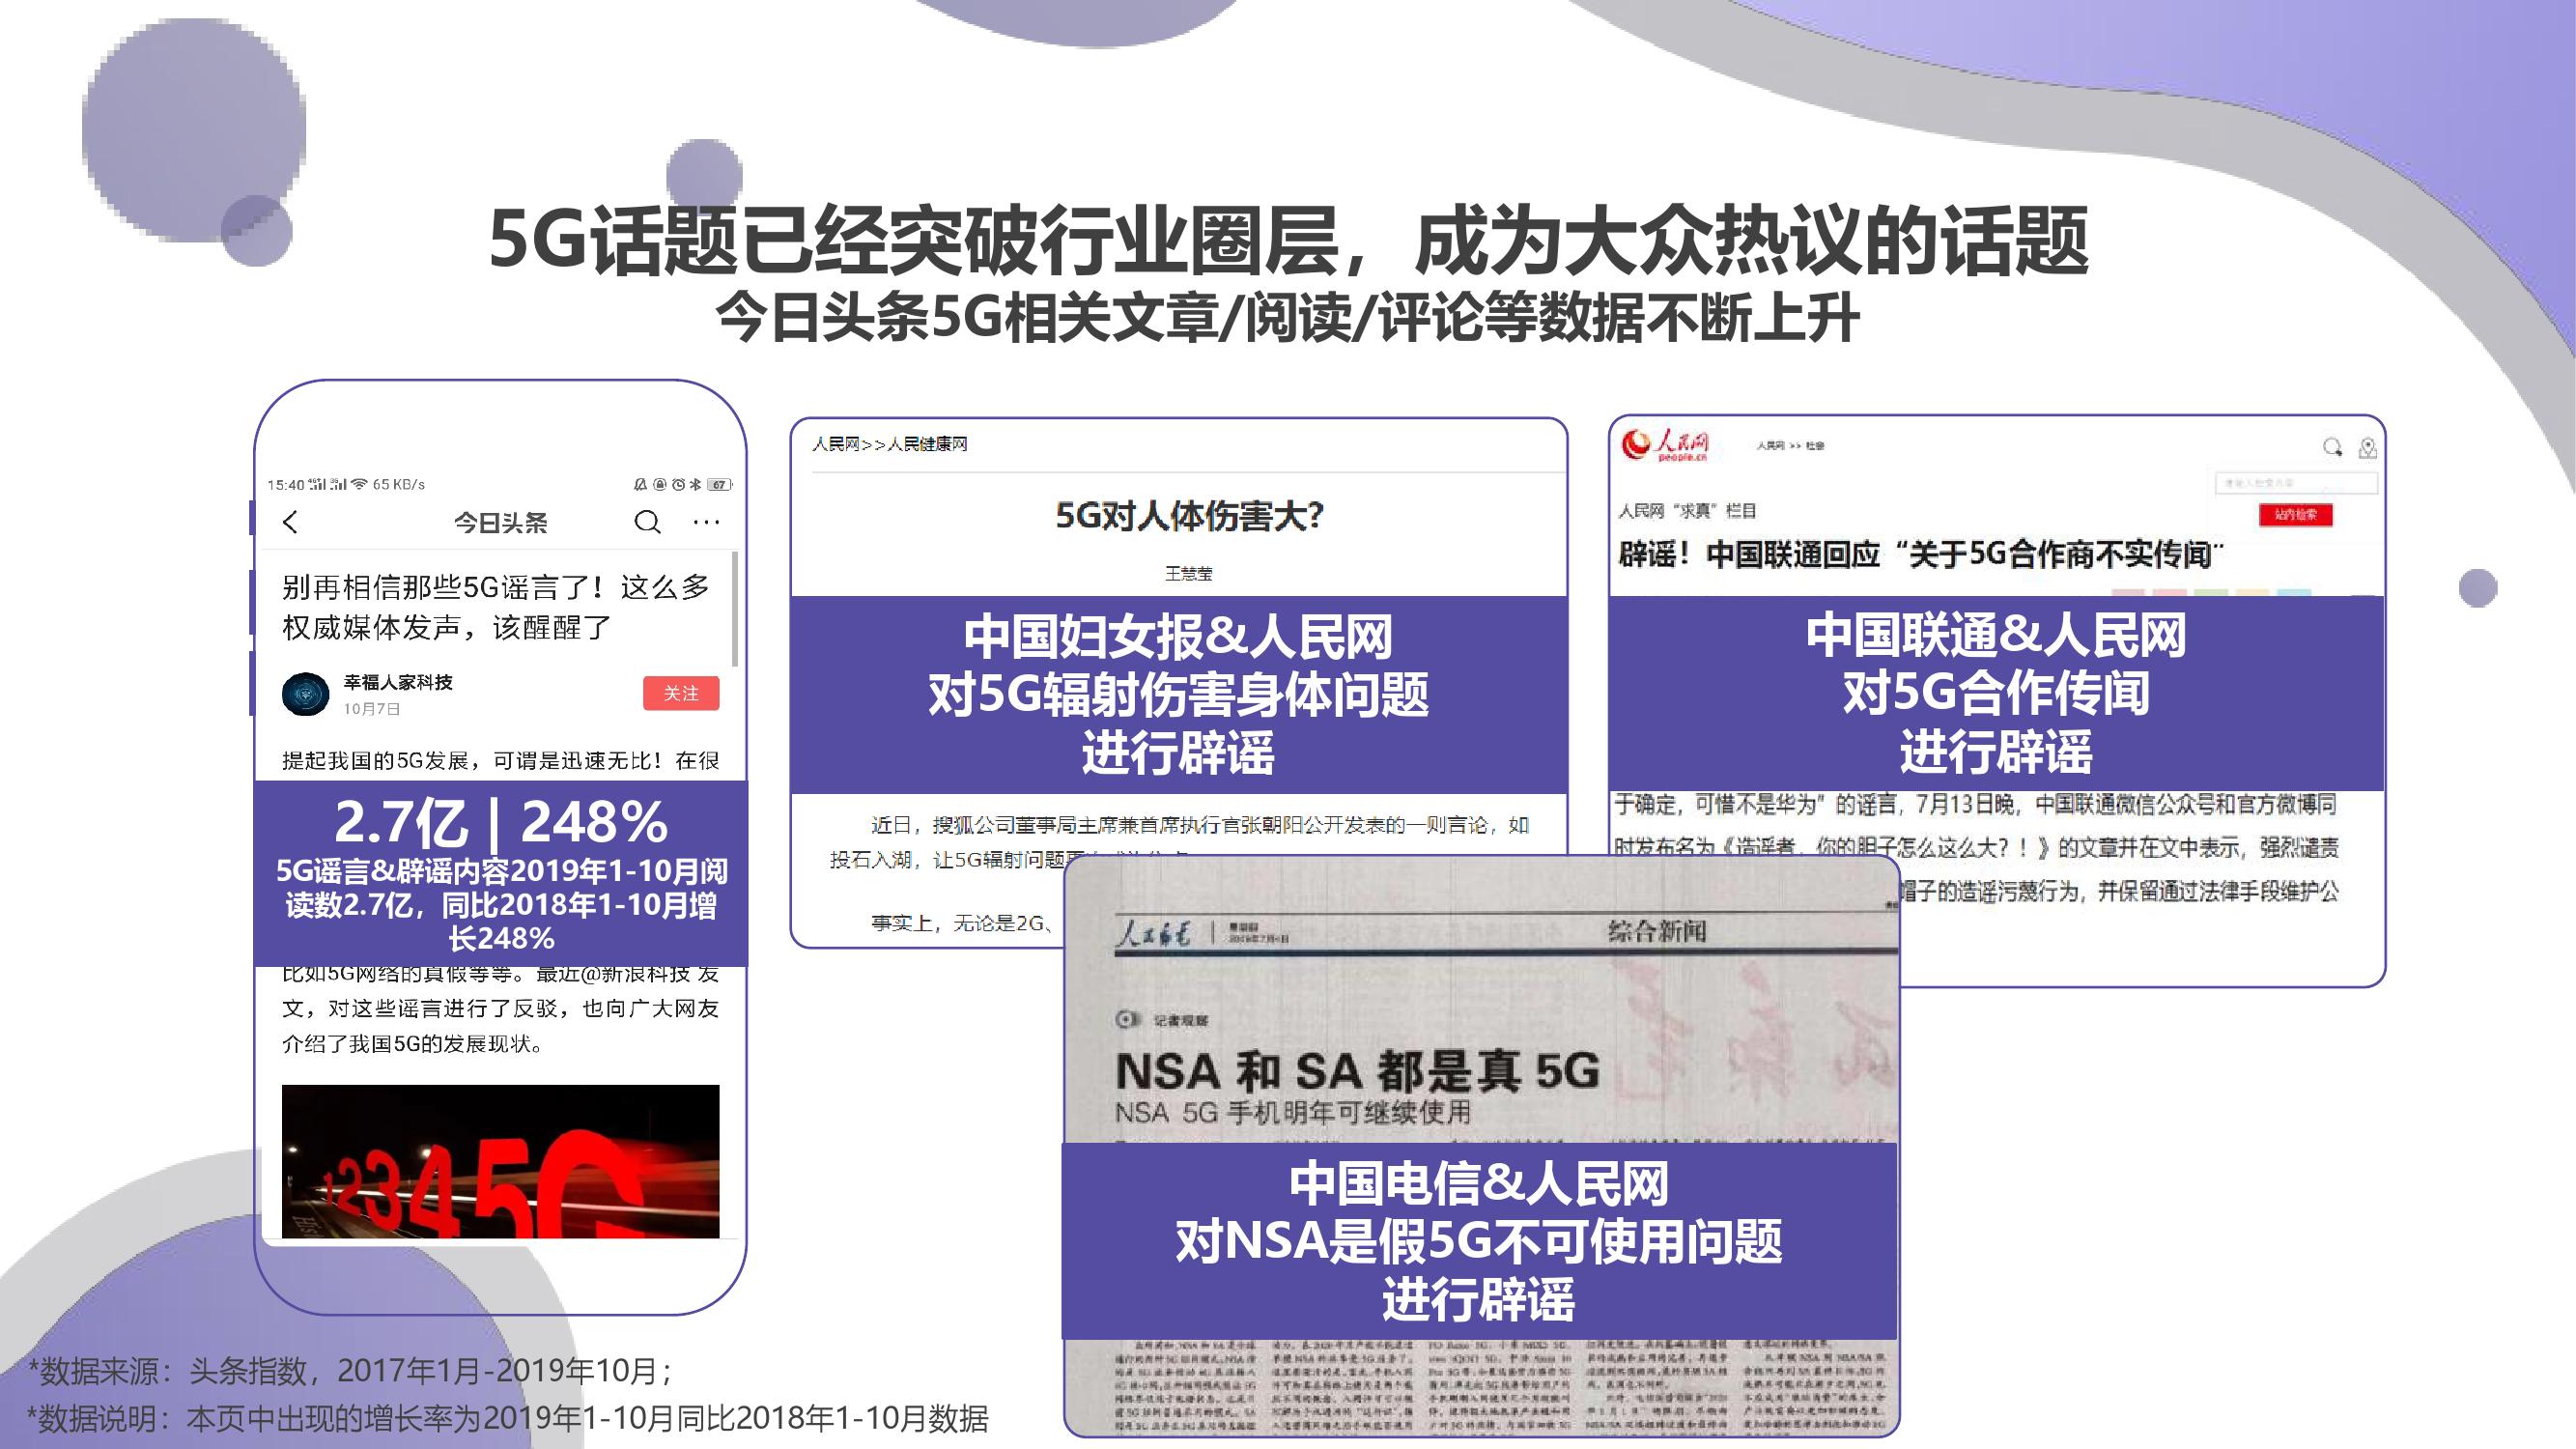Tap the back arrow in Toutiao header
Image resolution: width=2576 pixels, height=1449 pixels.
click(x=291, y=522)
